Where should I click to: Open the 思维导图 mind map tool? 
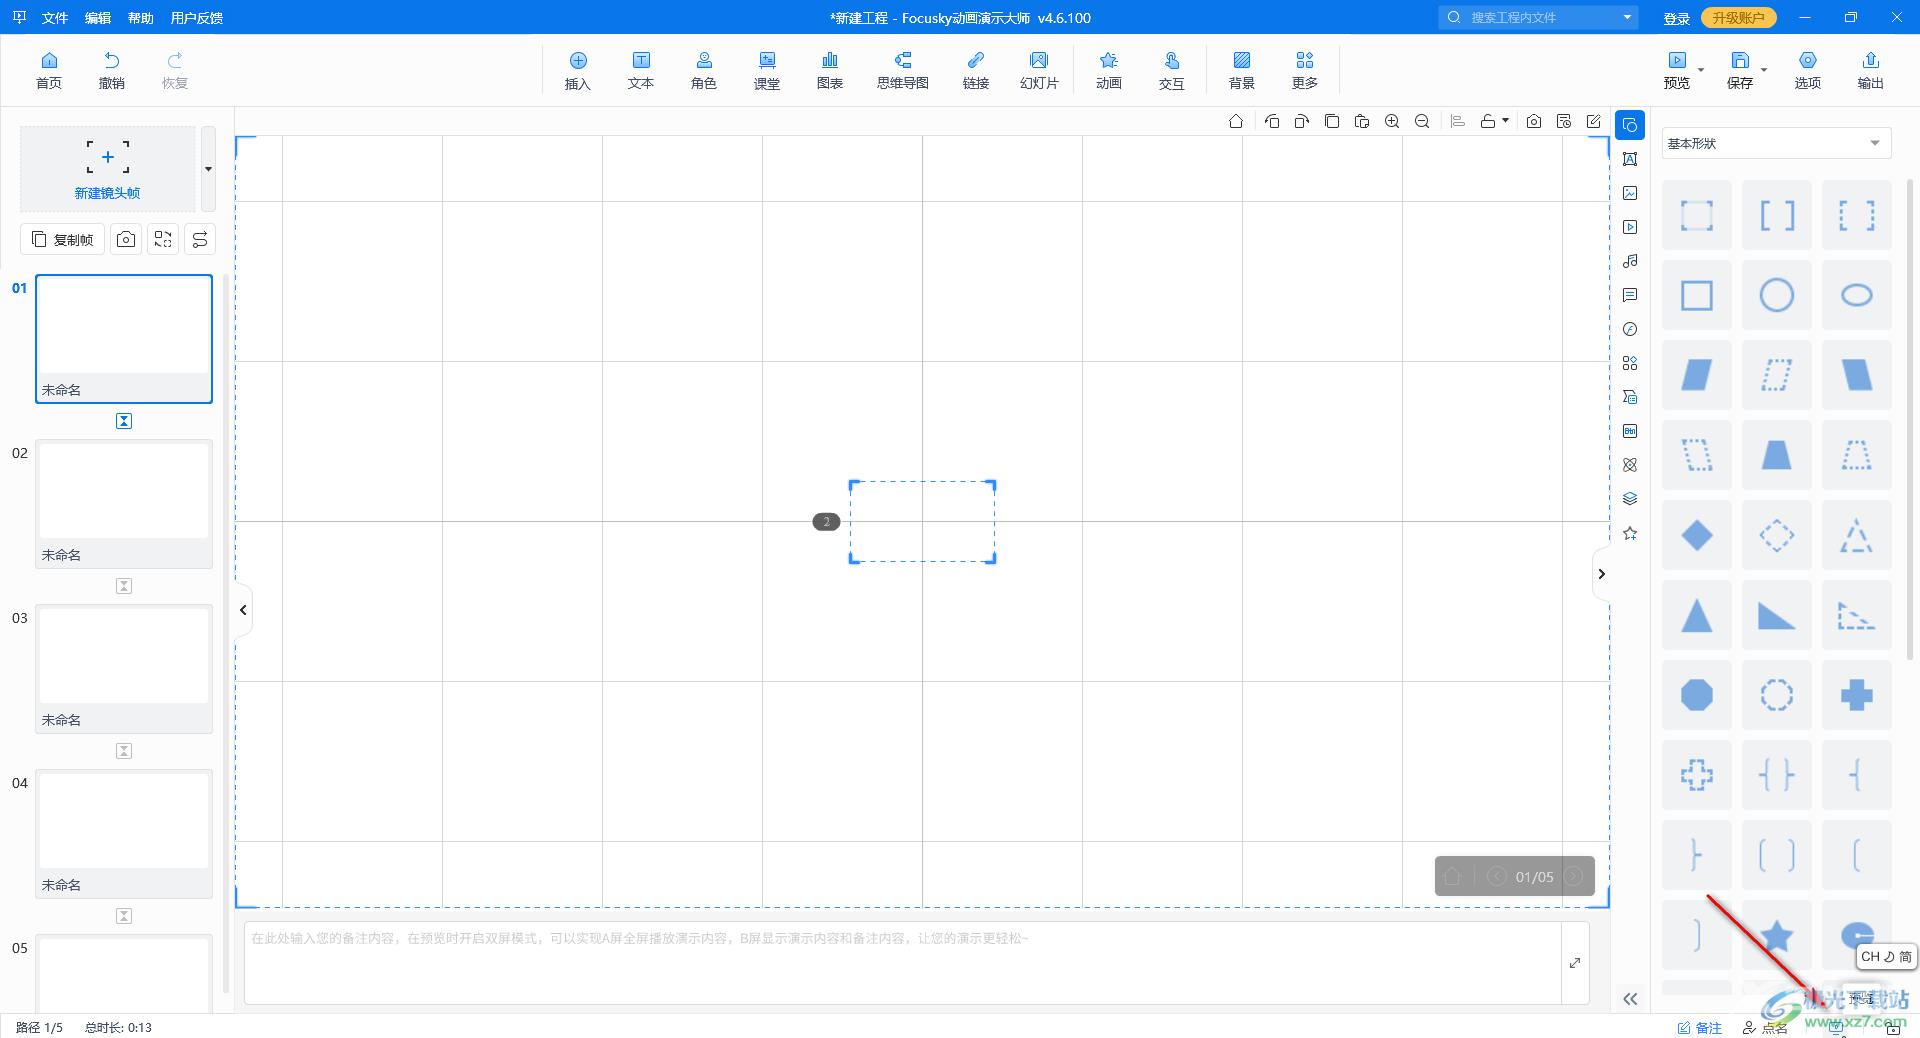(903, 70)
